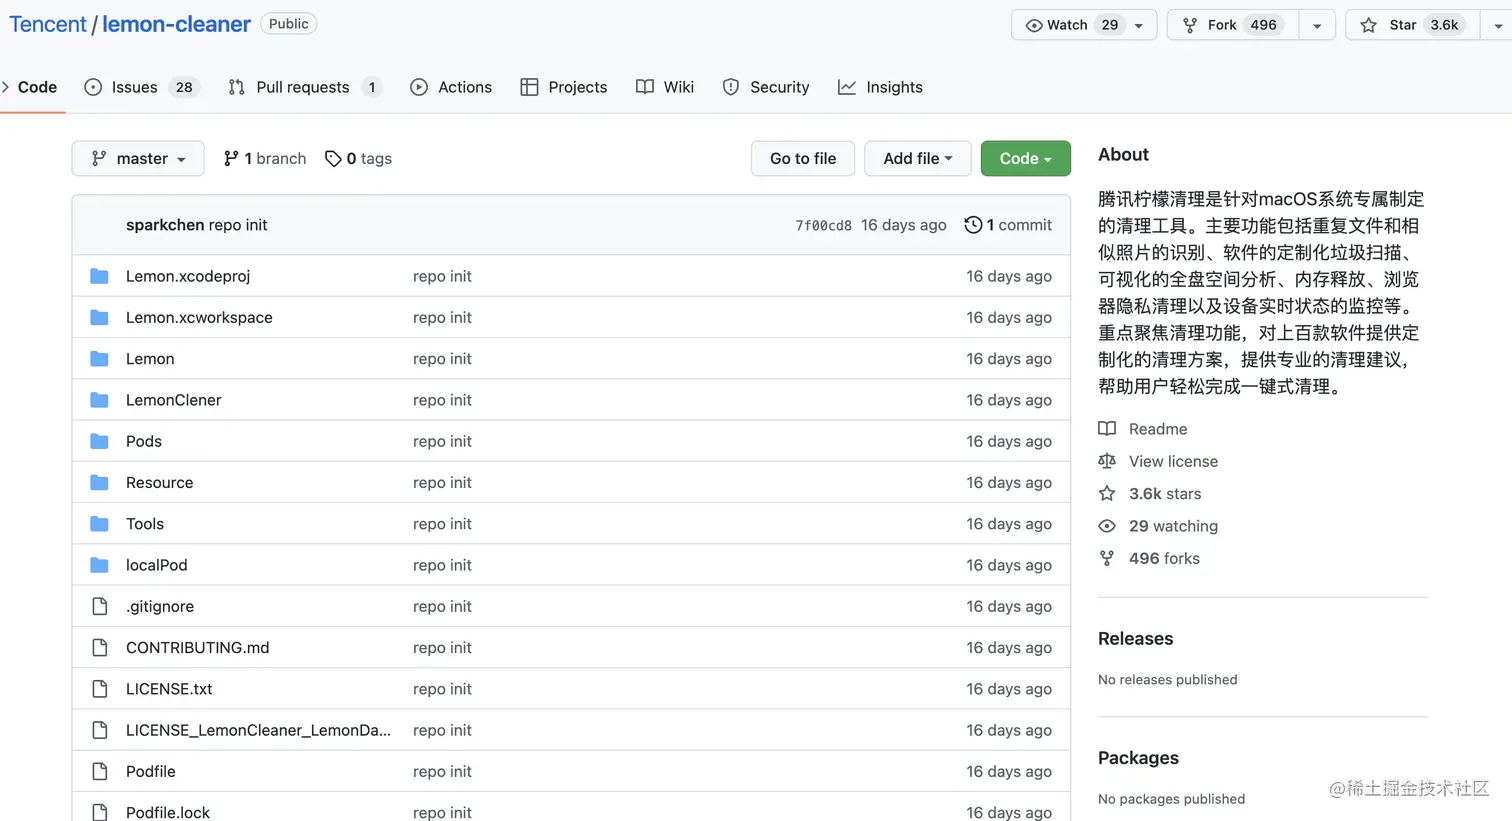Click the tag icon beside 0 tags
This screenshot has width=1512, height=821.
click(x=333, y=158)
